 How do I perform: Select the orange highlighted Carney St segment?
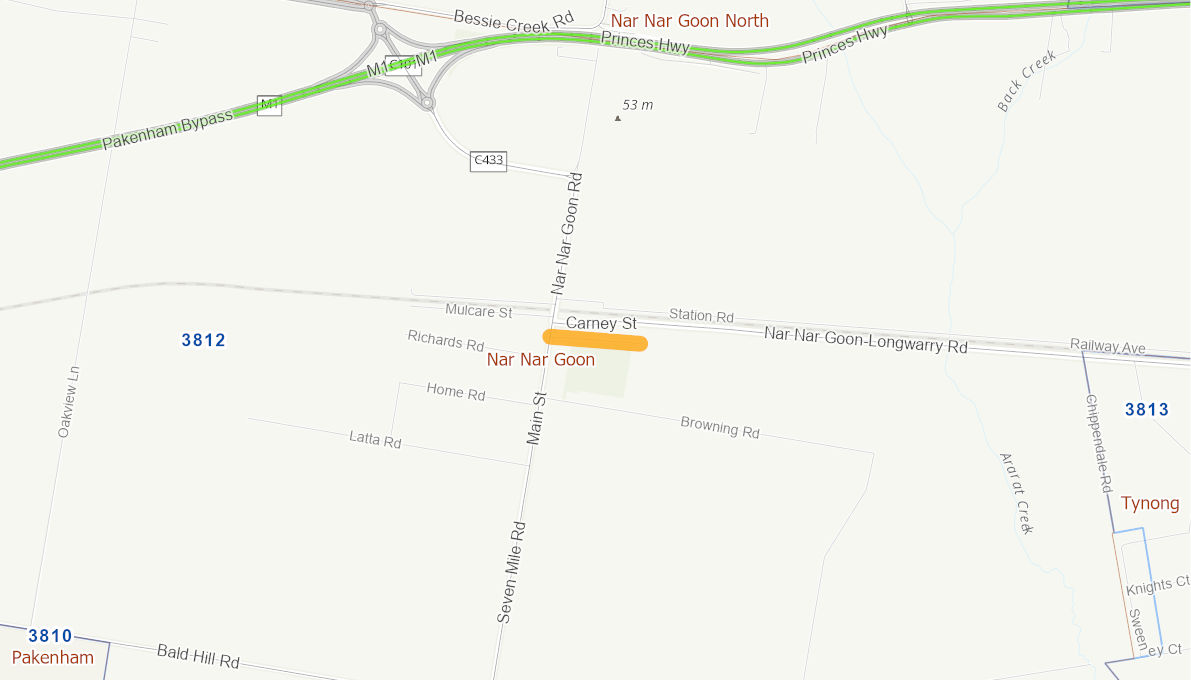596,341
